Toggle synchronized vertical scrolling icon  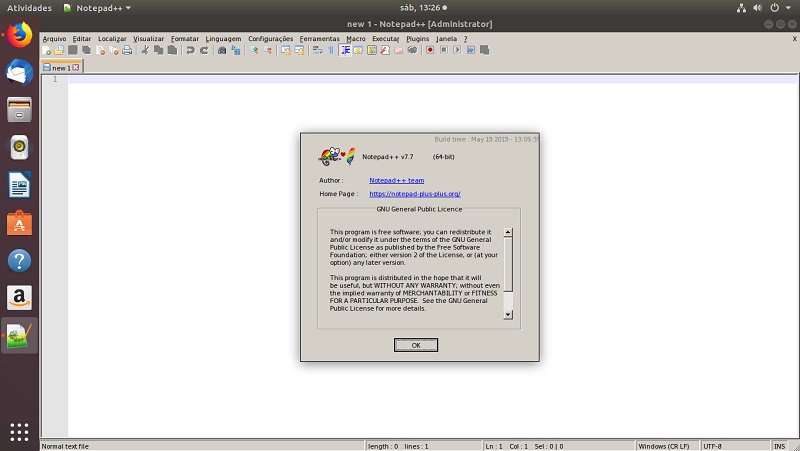coord(286,50)
